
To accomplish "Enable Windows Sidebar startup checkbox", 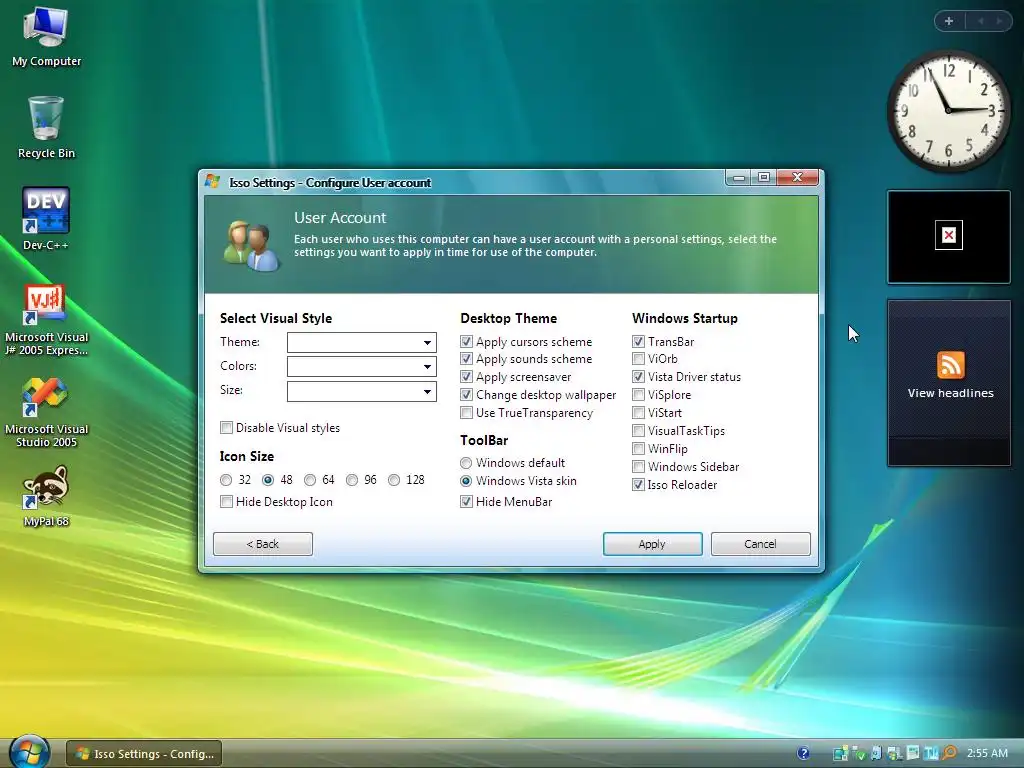I will point(639,466).
